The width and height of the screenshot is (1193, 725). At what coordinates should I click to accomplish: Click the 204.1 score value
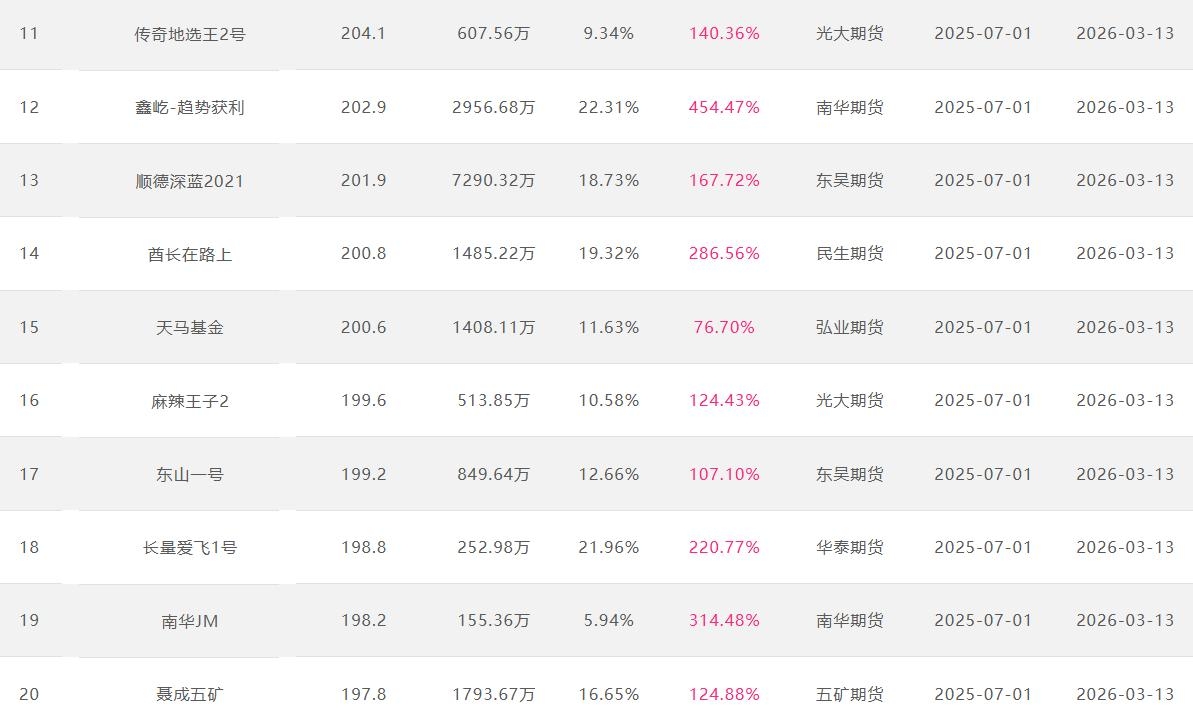click(363, 34)
